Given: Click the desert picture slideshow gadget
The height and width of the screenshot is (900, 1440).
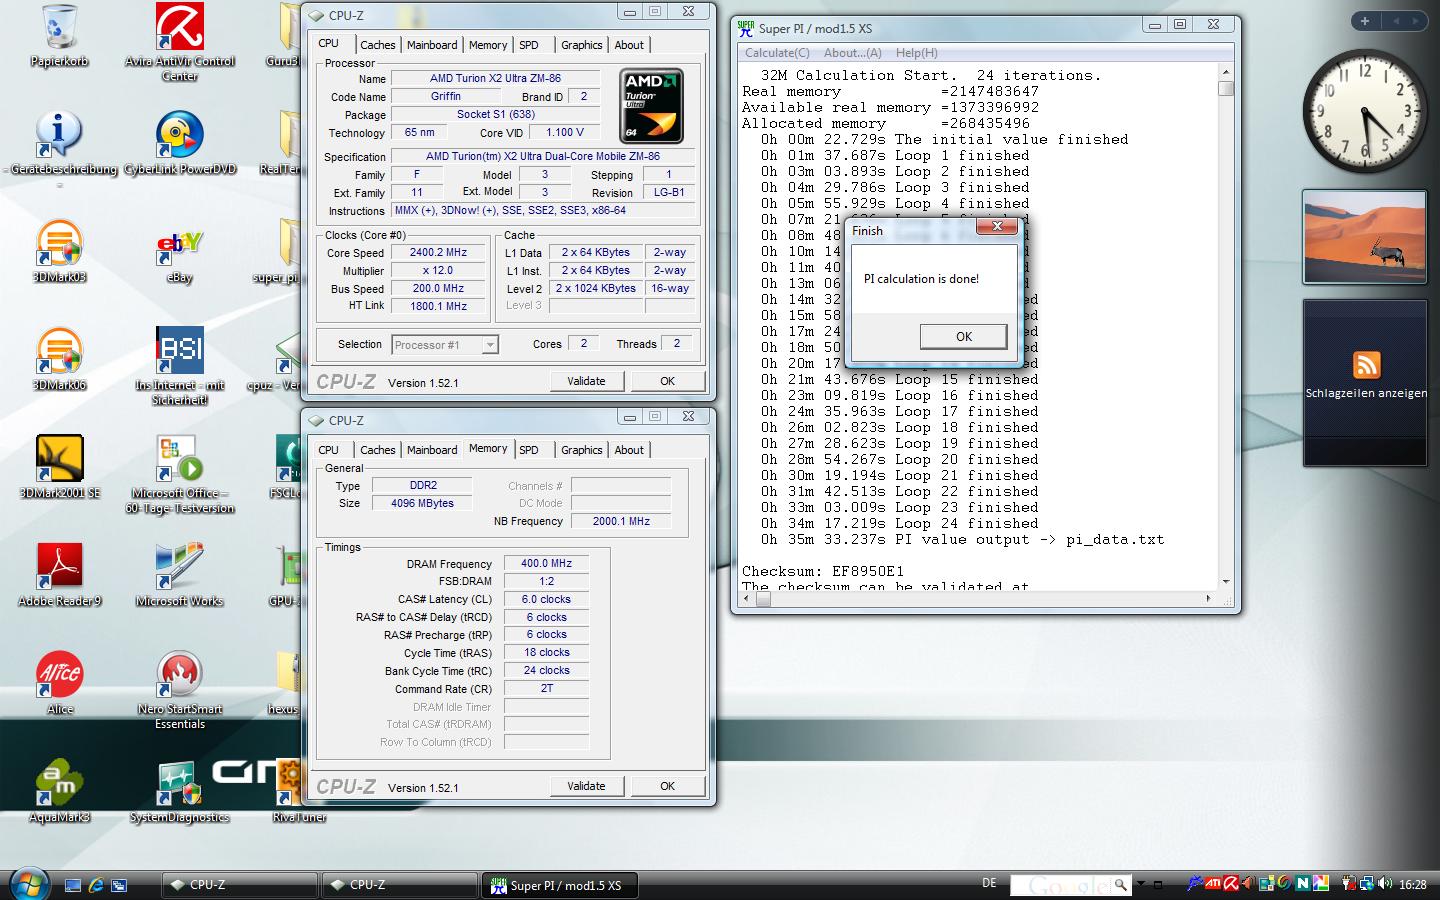Looking at the screenshot, I should click(1365, 237).
